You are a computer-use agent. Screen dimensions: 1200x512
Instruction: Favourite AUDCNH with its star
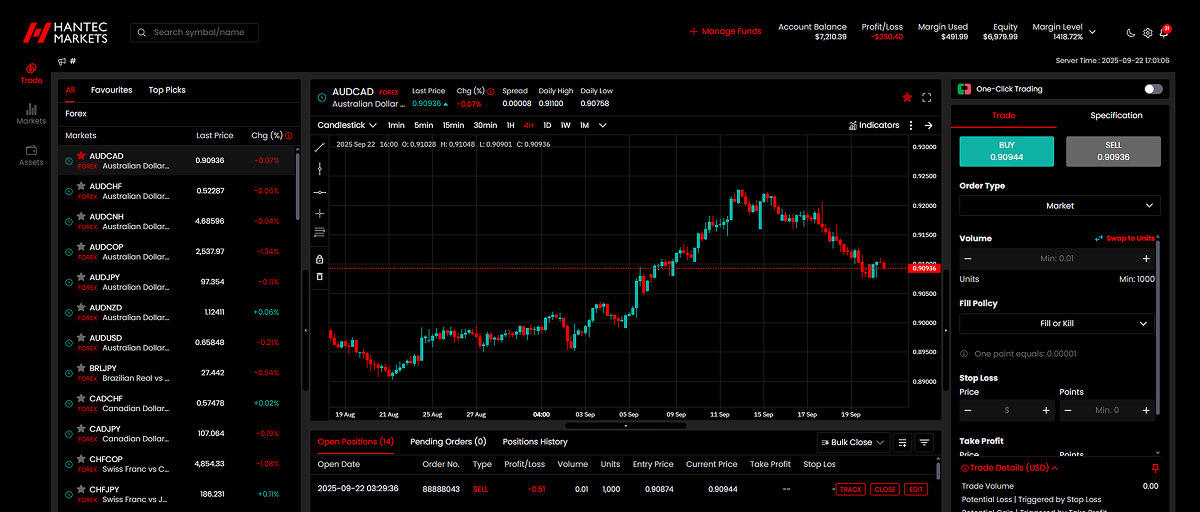(x=81, y=216)
